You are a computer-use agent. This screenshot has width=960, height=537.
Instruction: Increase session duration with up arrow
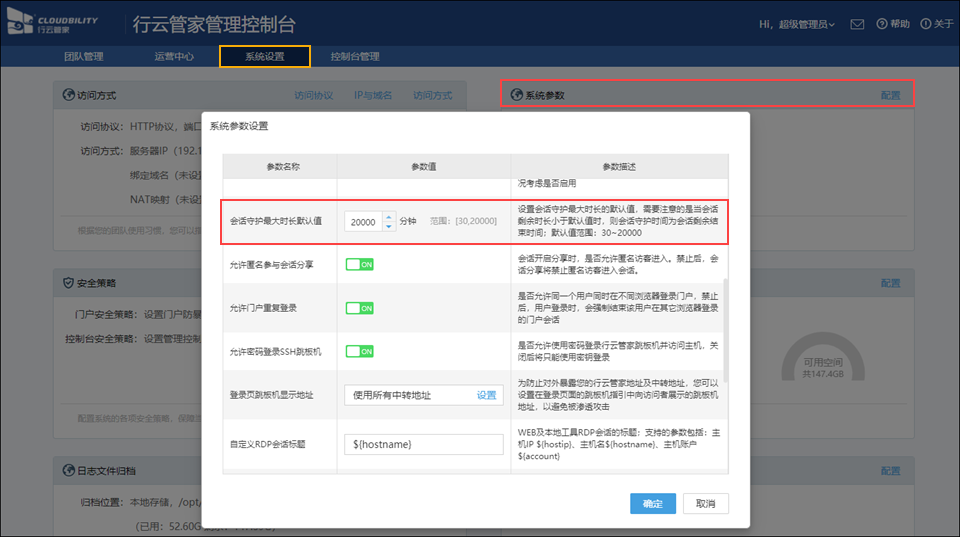389,216
